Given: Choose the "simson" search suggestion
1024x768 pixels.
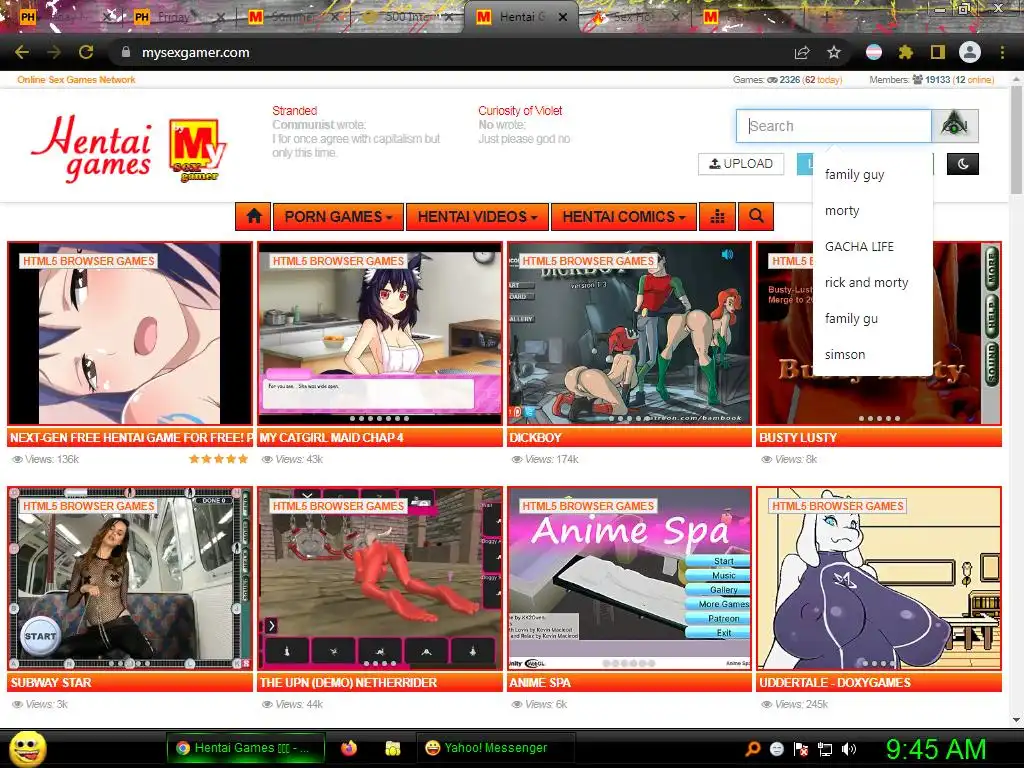Looking at the screenshot, I should (872, 354).
